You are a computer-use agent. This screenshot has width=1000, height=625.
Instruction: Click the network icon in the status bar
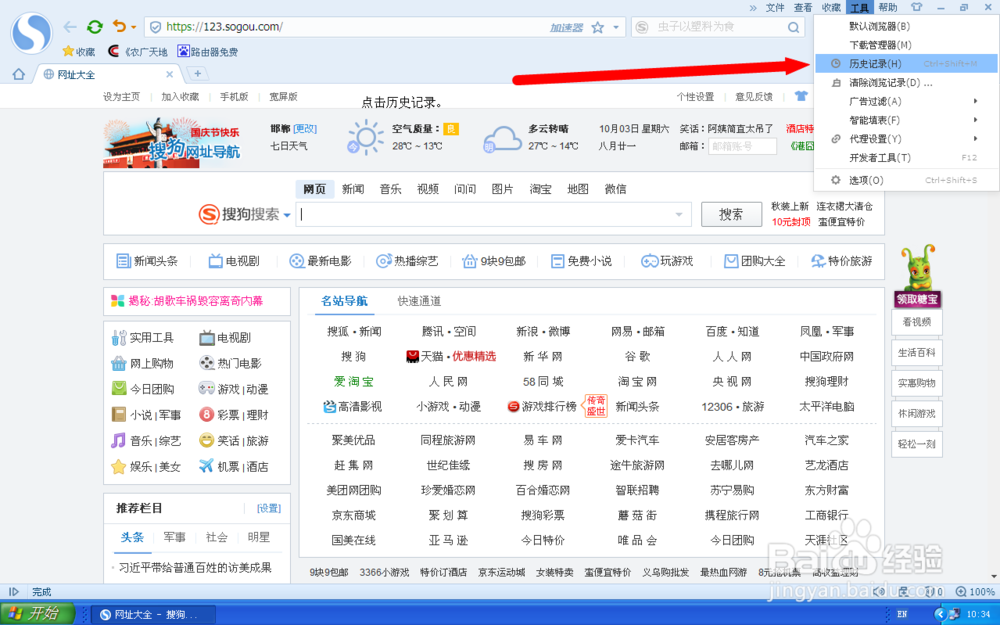tap(904, 591)
